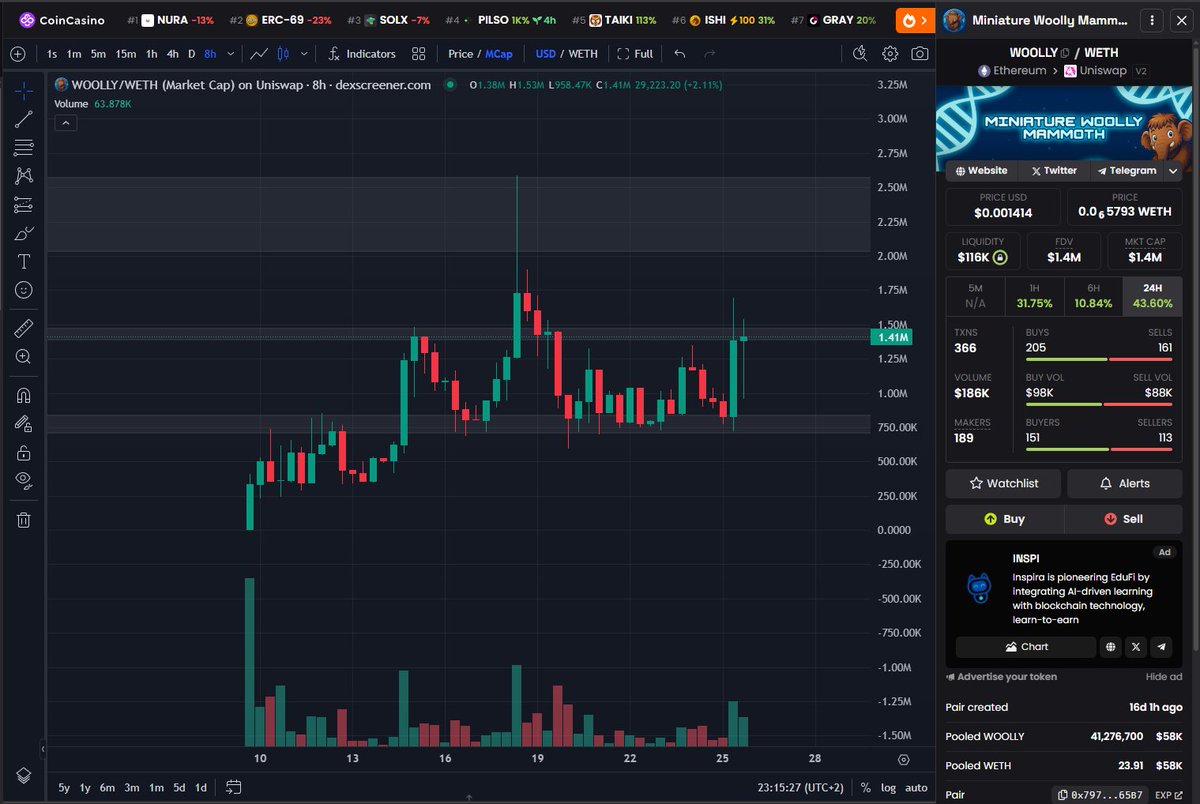This screenshot has height=804, width=1200.
Task: Open the Indicators dialog
Action: [x=362, y=54]
